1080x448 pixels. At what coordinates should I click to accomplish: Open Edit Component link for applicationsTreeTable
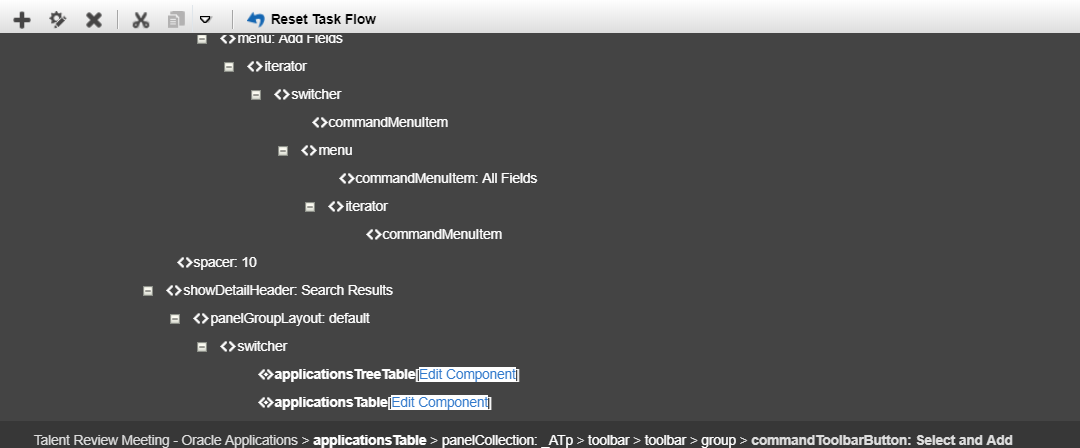[x=467, y=375]
